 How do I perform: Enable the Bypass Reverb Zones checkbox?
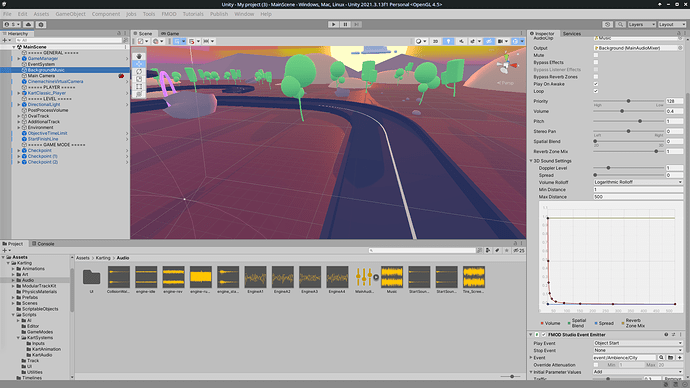coord(596,77)
